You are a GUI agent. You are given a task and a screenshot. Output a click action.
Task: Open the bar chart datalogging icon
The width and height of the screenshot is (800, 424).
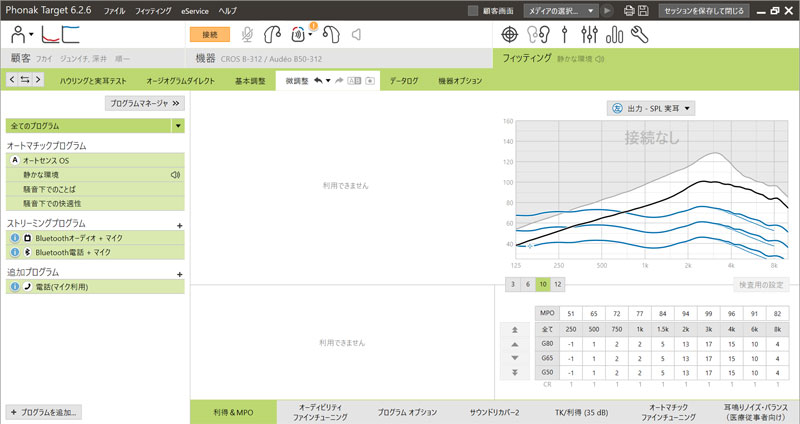pos(614,35)
